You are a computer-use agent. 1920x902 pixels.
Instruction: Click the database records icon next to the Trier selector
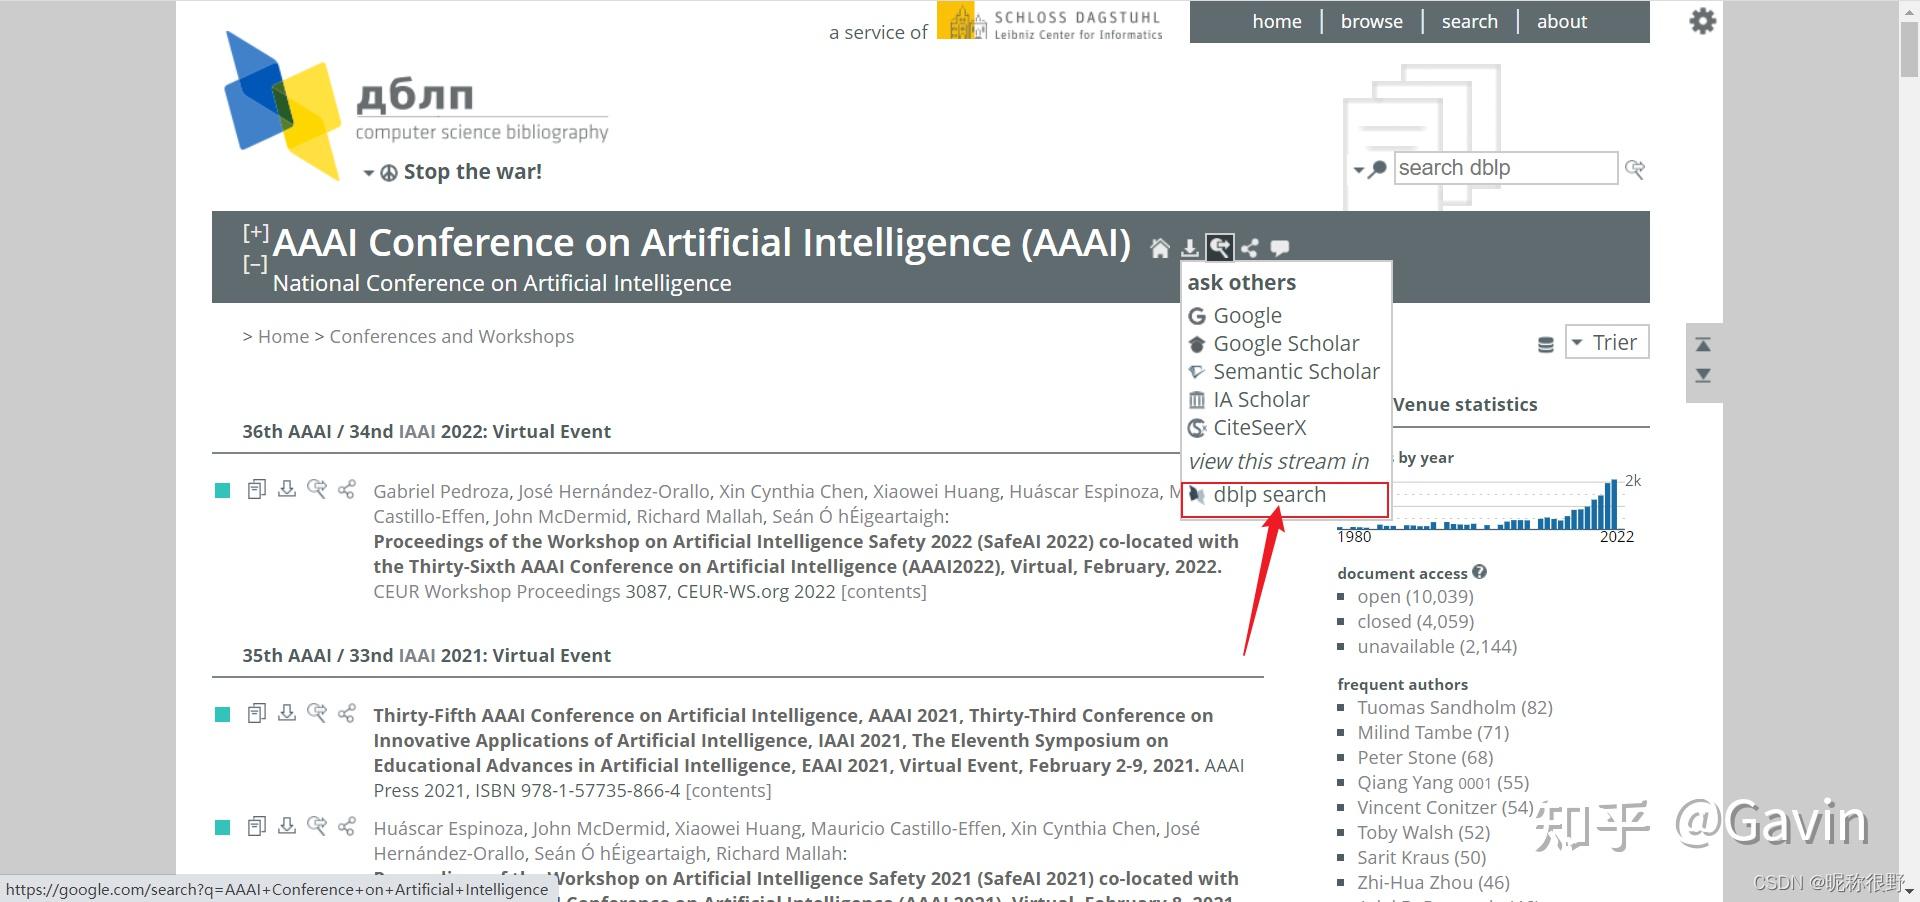(x=1544, y=342)
